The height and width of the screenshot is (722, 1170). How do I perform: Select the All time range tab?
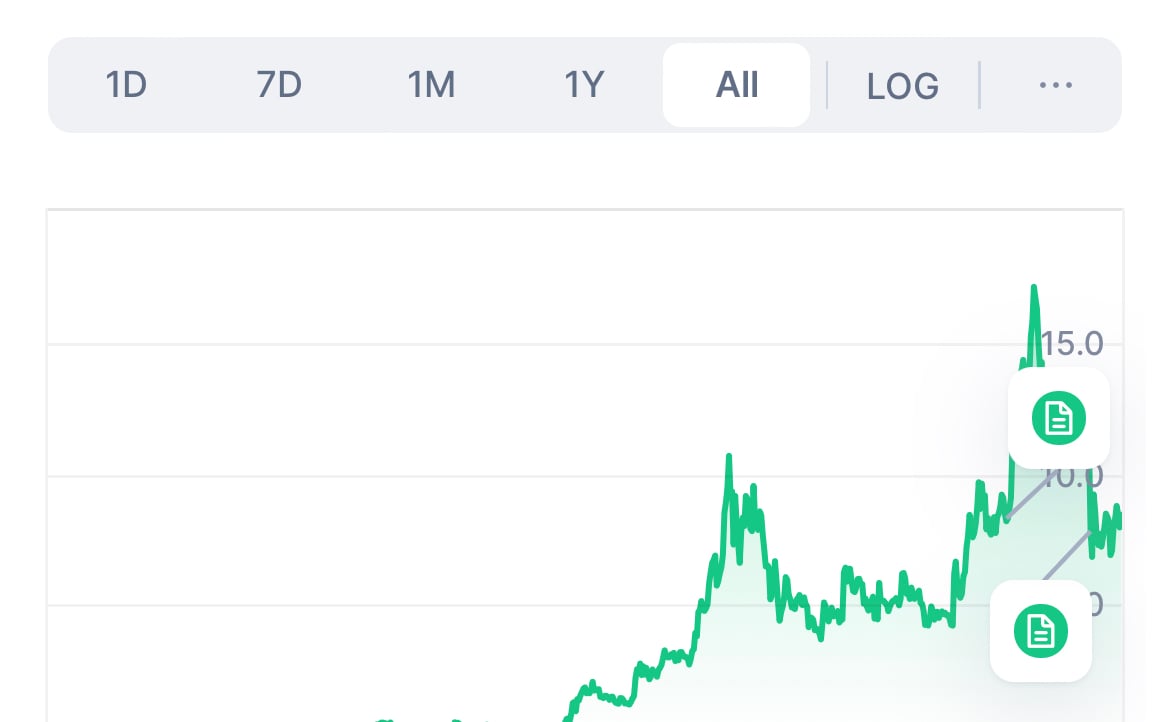[x=737, y=85]
